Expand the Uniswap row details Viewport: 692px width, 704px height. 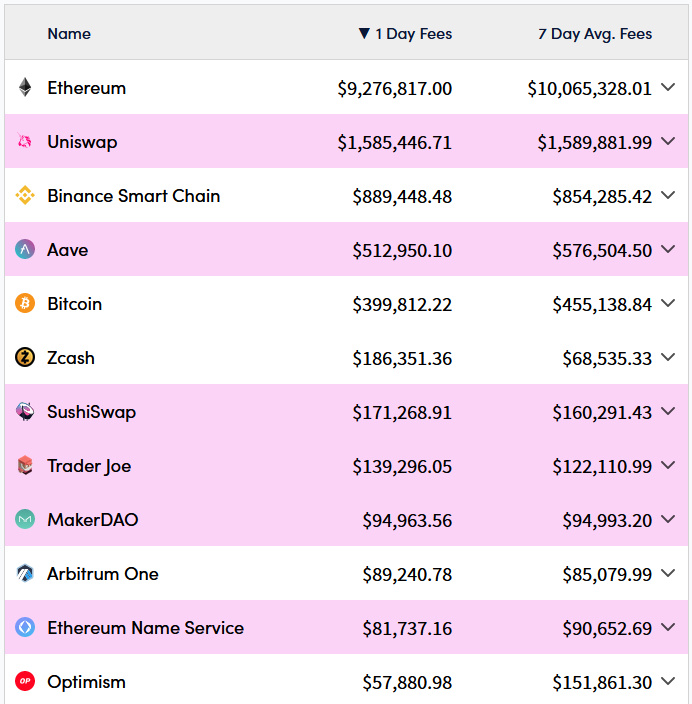[x=669, y=142]
